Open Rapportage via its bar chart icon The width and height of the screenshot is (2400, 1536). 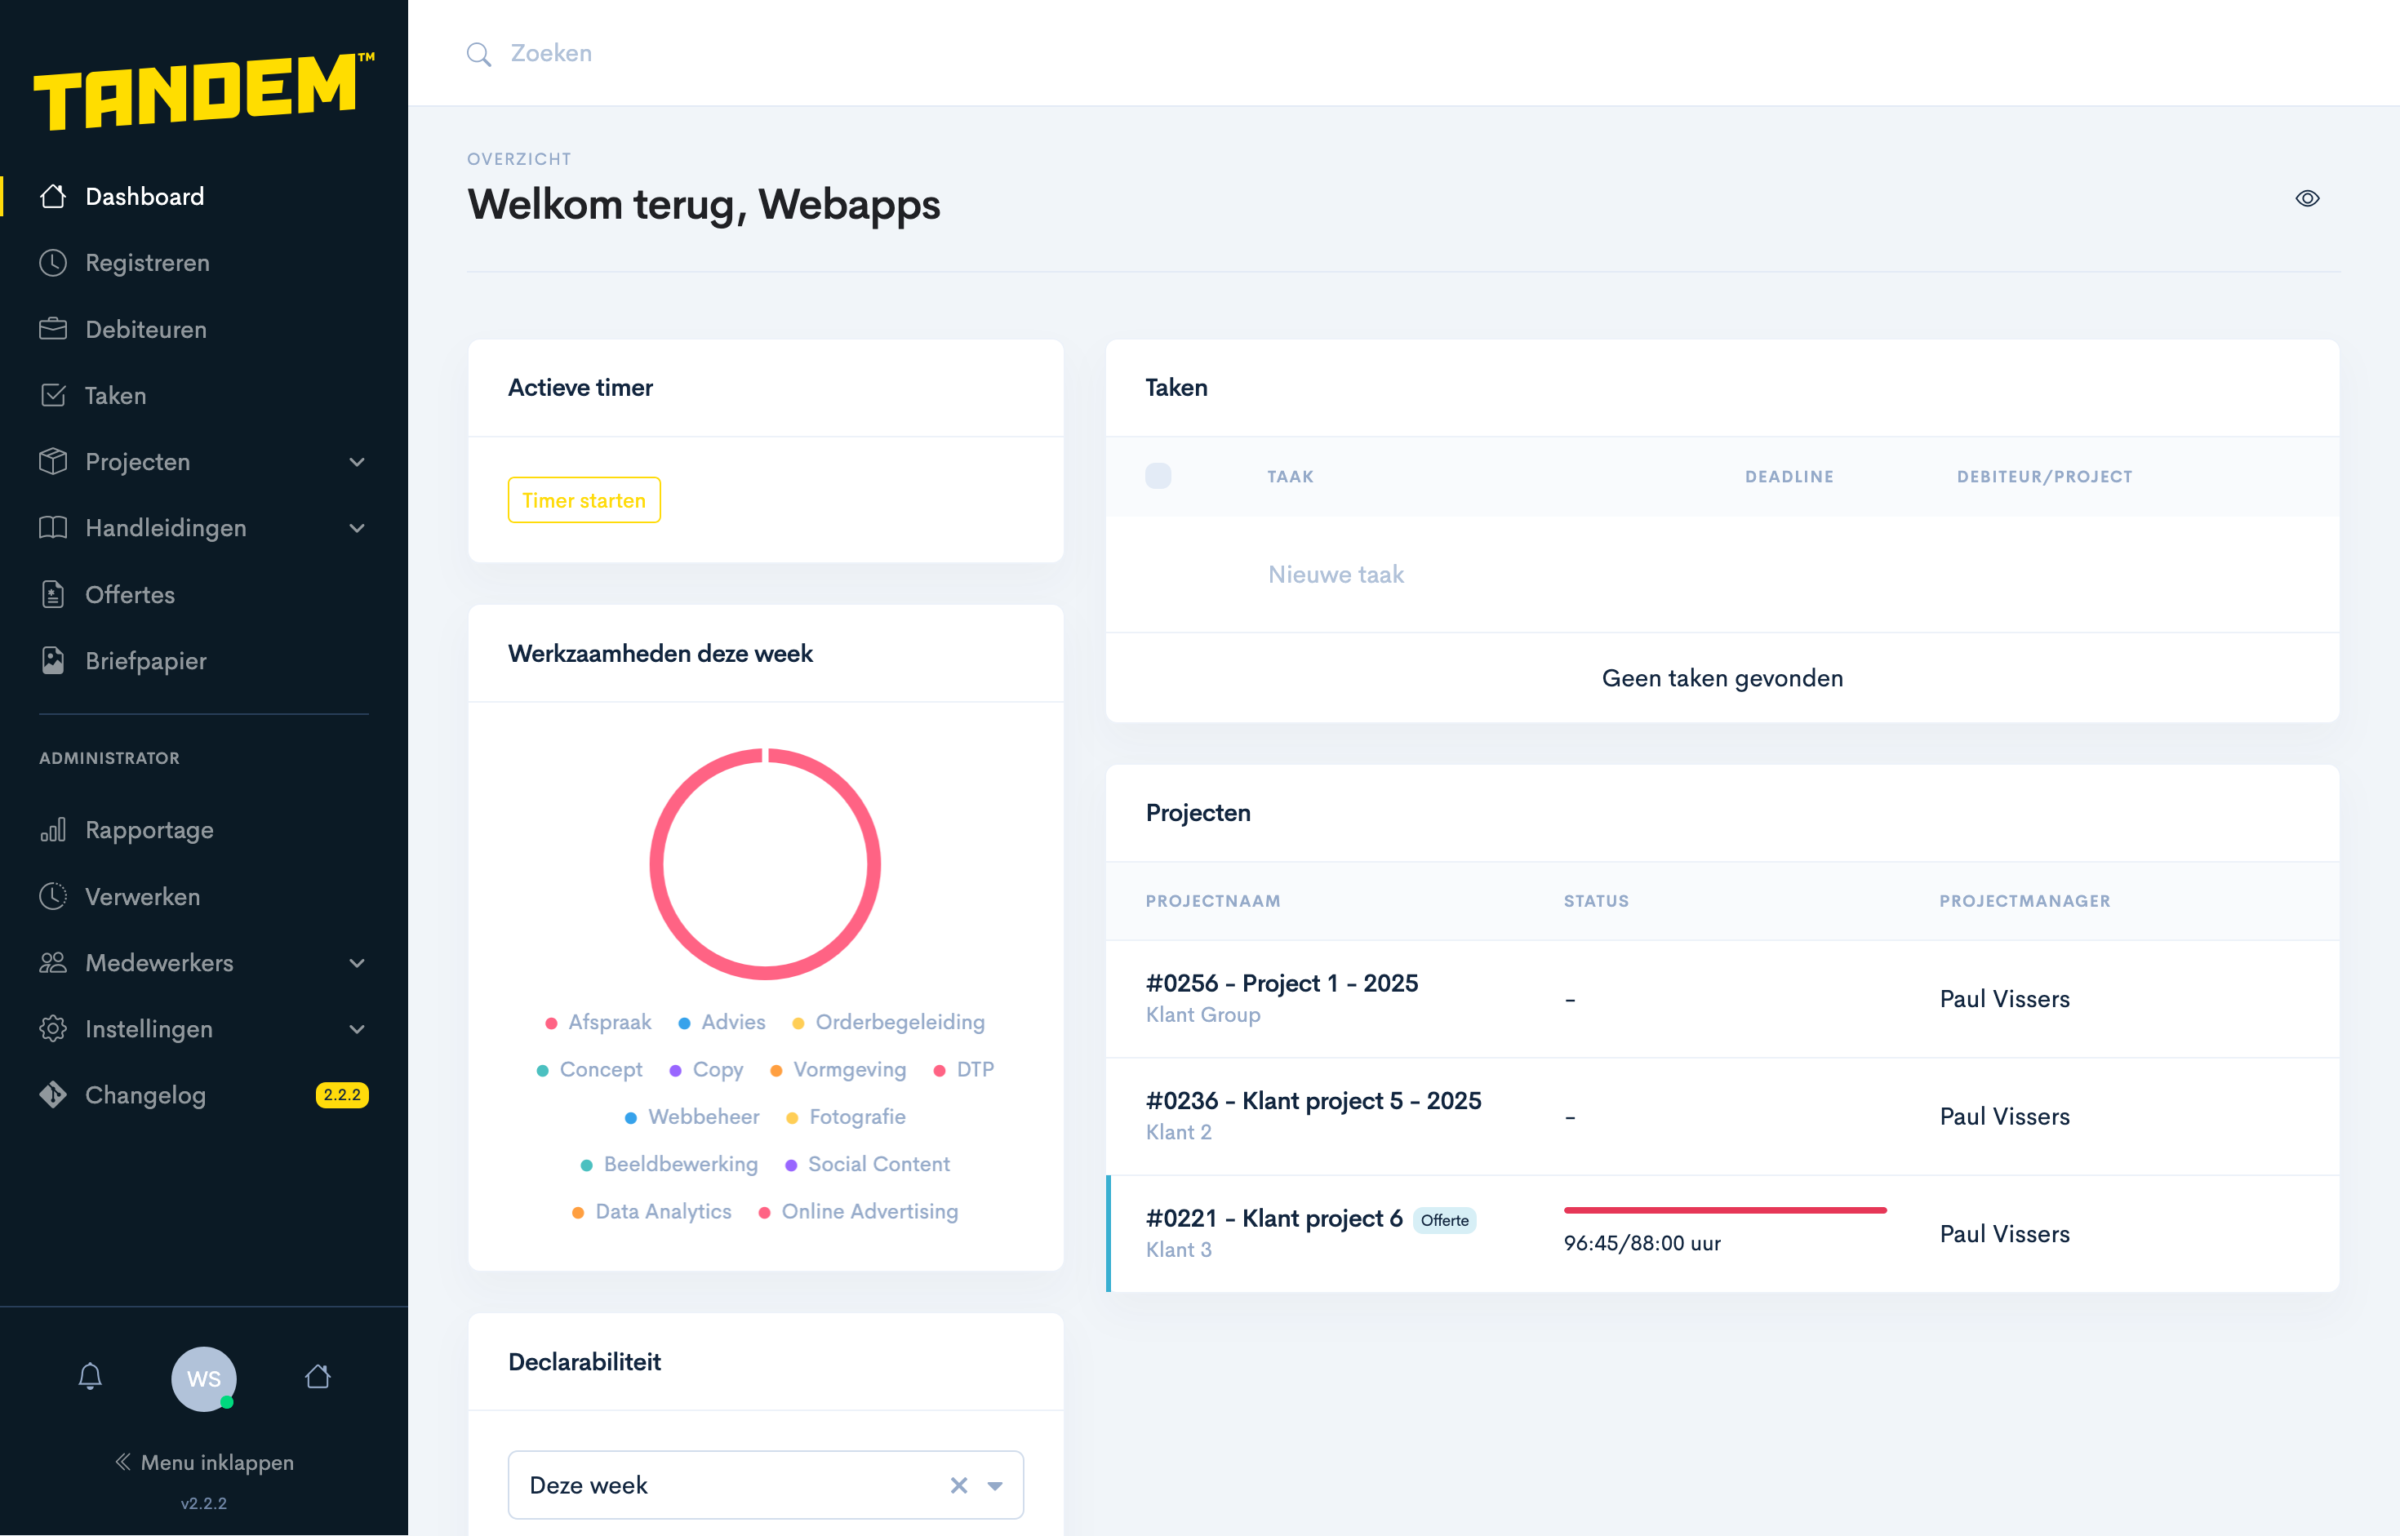tap(53, 830)
